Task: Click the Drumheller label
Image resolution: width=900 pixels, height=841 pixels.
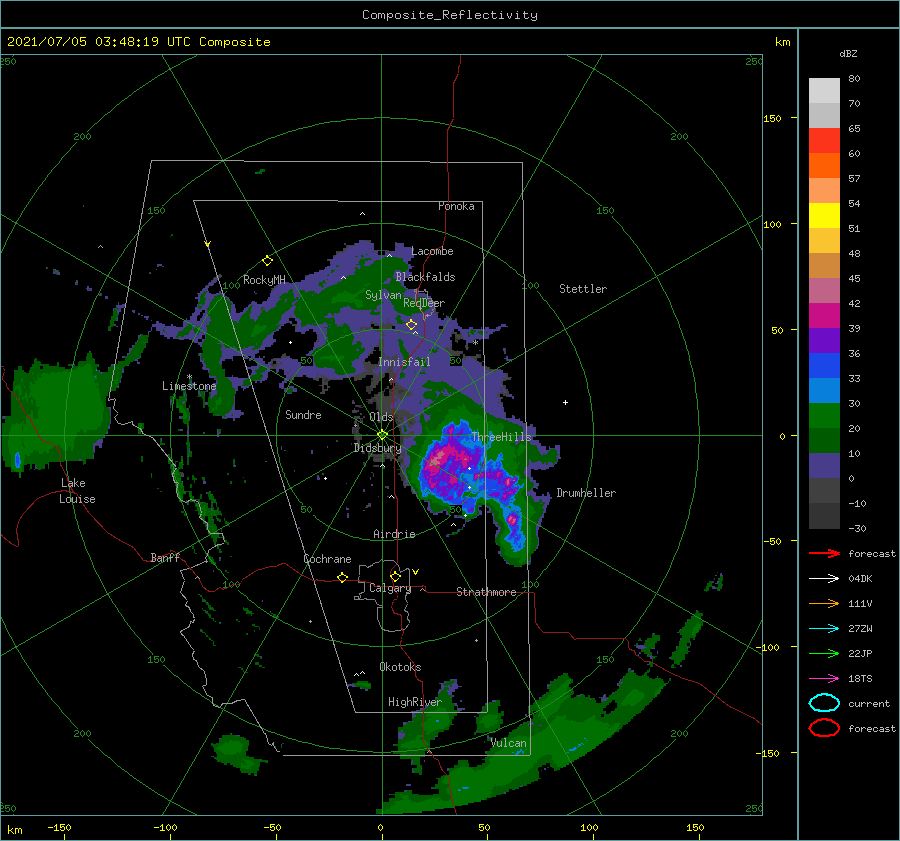Action: click(586, 493)
